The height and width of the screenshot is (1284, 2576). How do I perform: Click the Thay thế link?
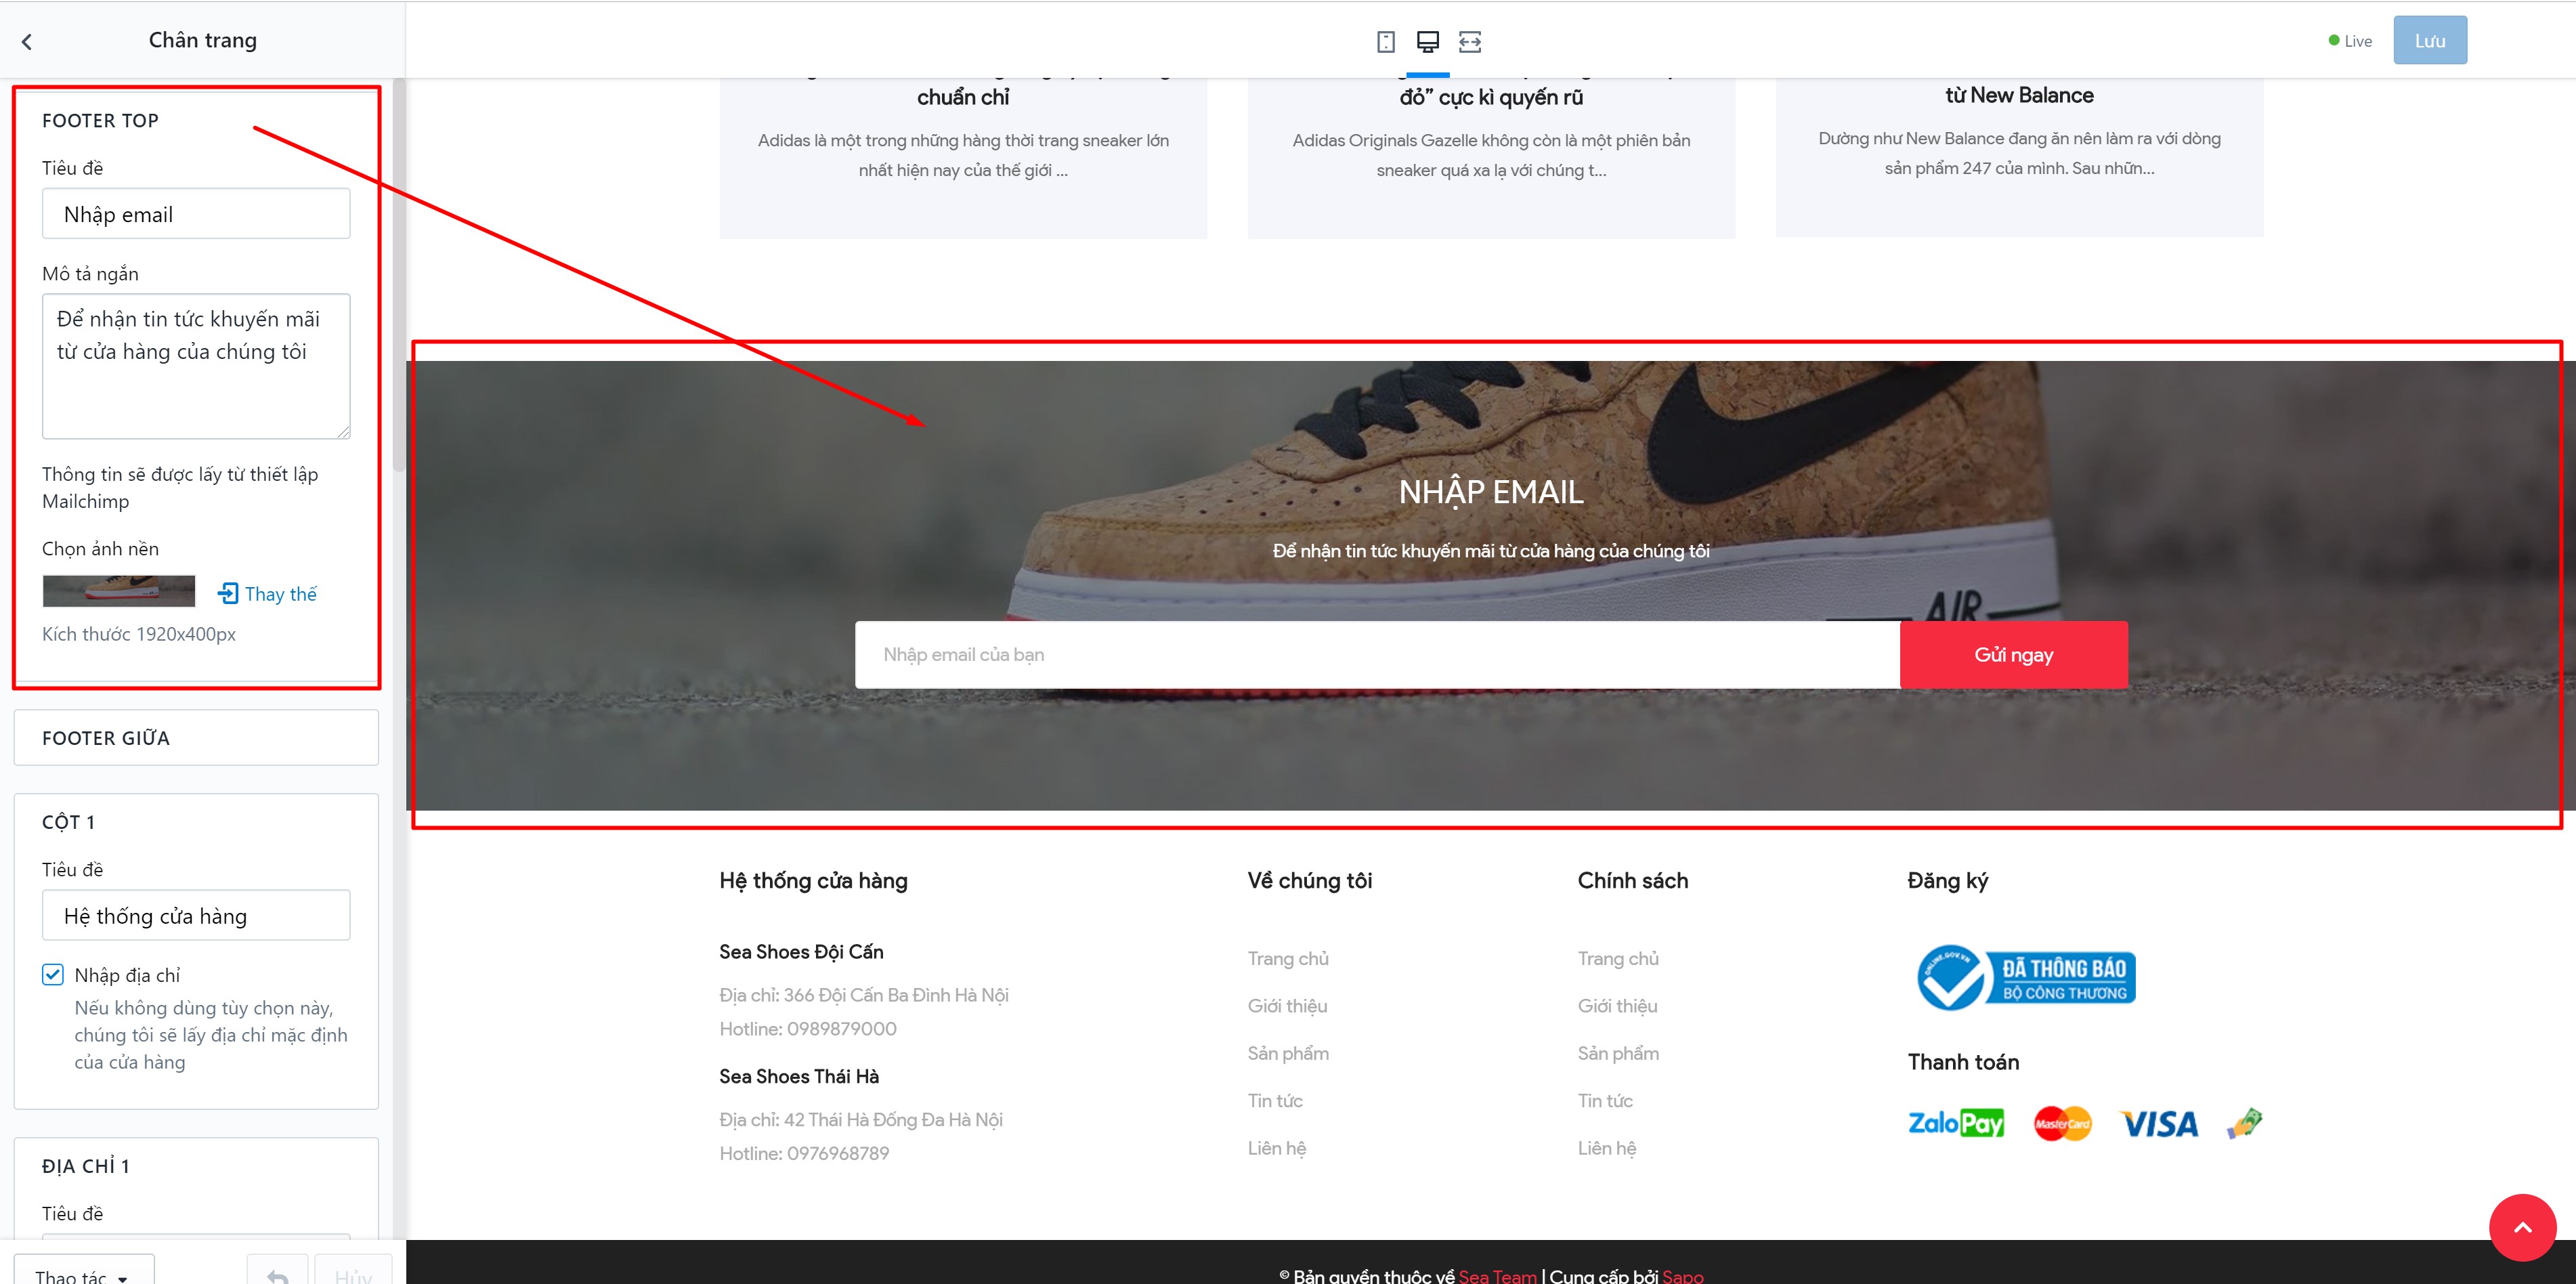[x=281, y=594]
